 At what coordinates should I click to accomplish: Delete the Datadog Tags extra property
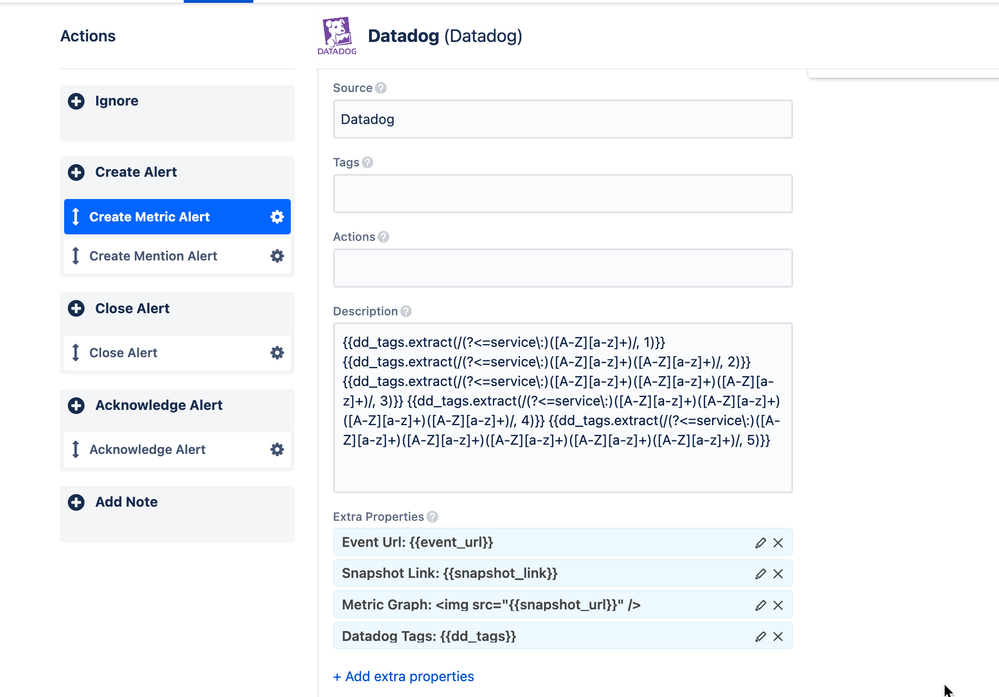coord(778,636)
